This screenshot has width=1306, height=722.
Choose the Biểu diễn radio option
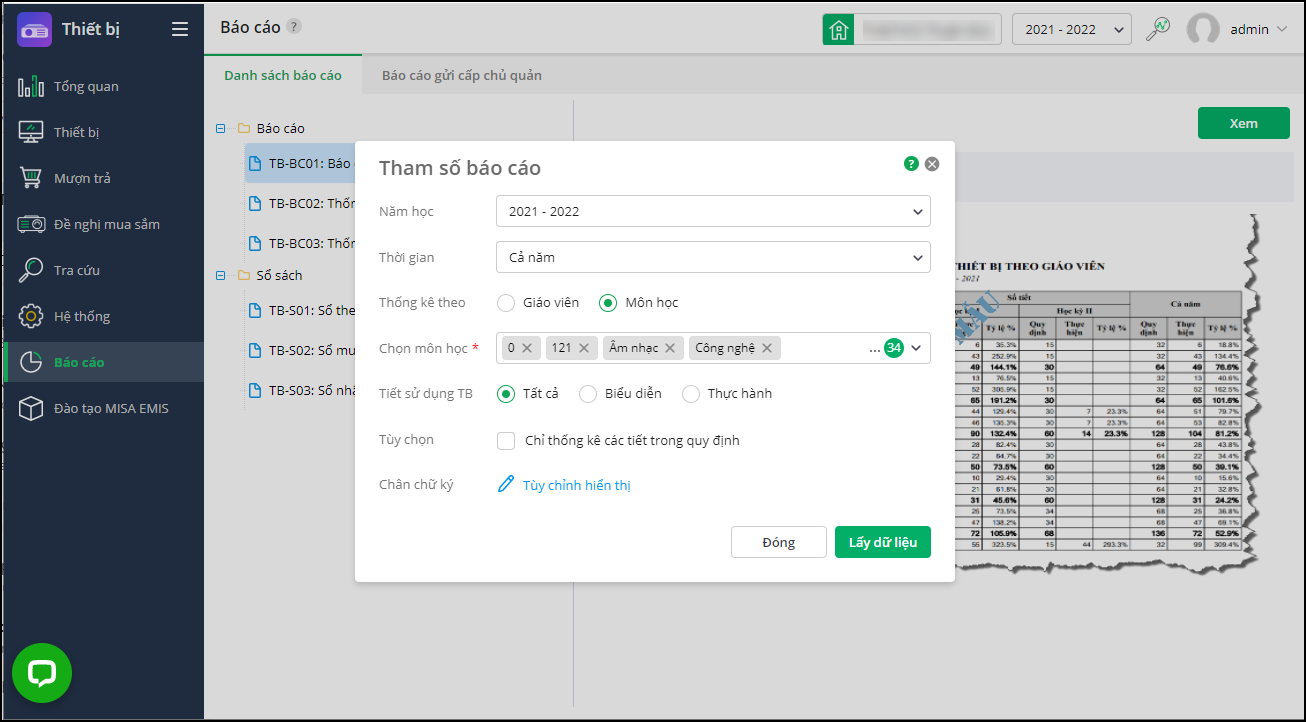click(x=588, y=394)
